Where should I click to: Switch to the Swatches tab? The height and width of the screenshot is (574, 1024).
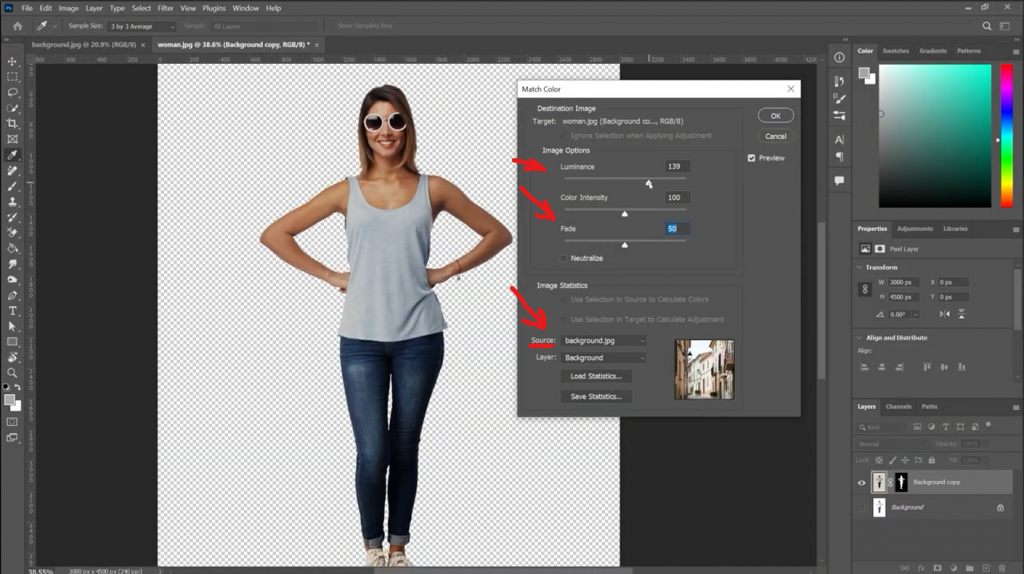click(895, 51)
